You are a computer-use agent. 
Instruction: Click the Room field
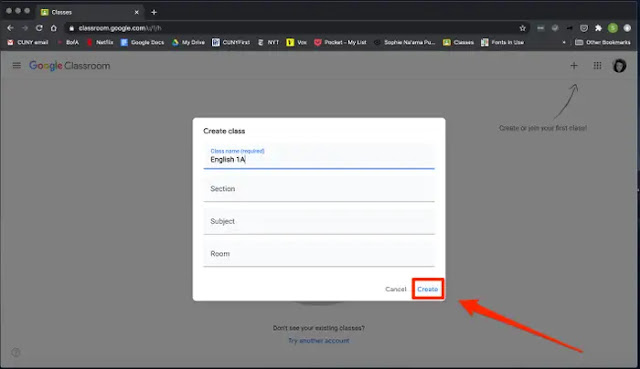[319, 254]
